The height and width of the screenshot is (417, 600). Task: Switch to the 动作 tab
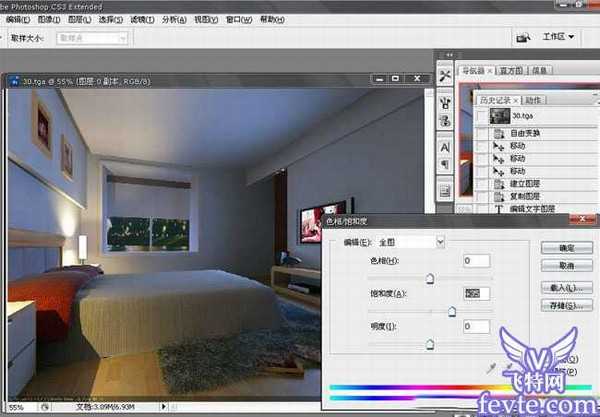pos(533,100)
